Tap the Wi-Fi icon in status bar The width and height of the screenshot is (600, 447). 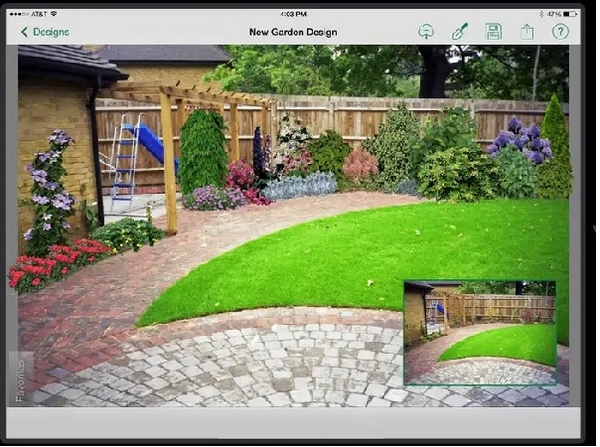tap(54, 14)
